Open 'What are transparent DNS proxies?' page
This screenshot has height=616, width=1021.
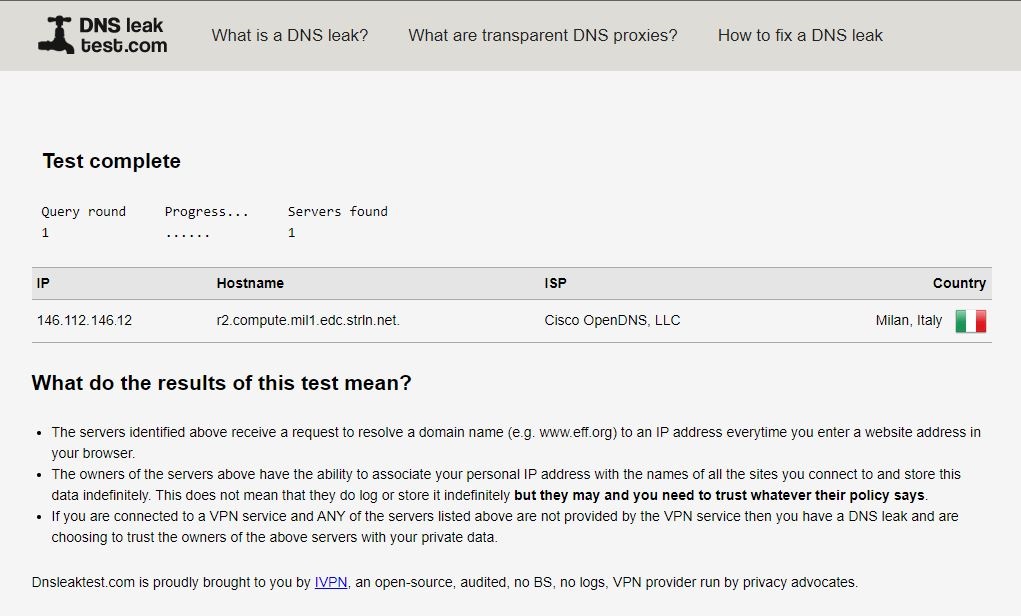pyautogui.click(x=543, y=35)
